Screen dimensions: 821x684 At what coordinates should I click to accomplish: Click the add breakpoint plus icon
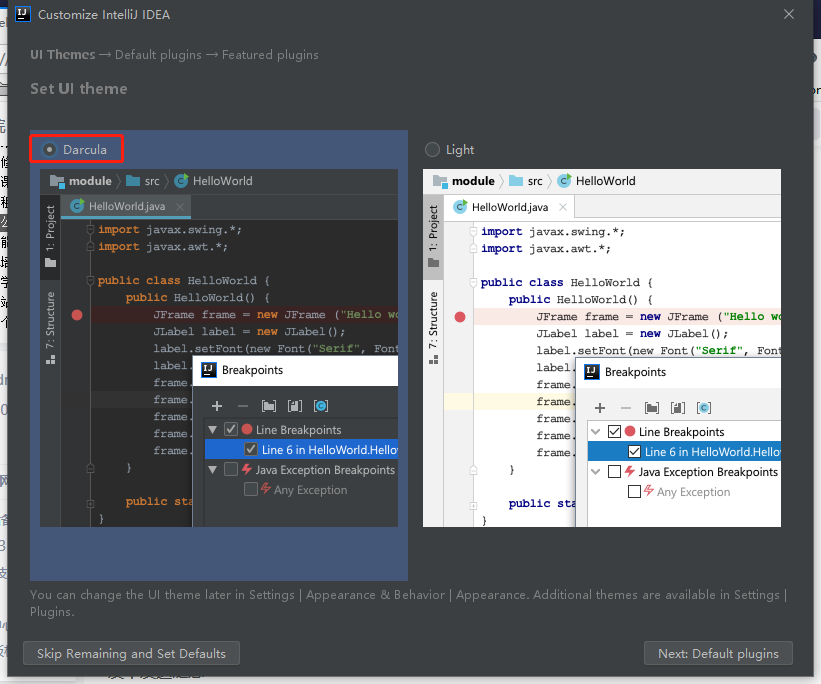tap(218, 406)
